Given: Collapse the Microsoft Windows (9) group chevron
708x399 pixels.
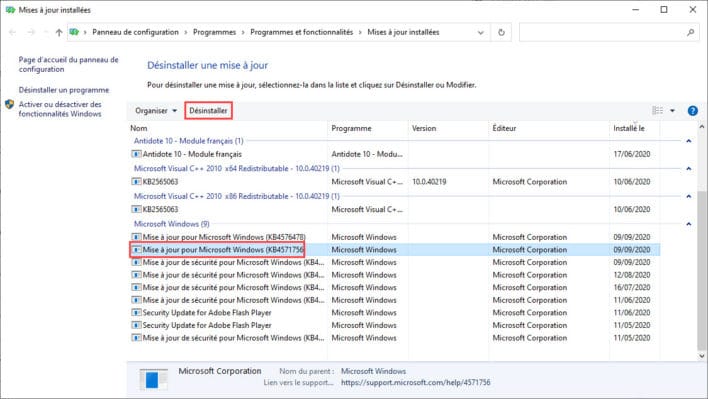Looking at the screenshot, I should pos(689,224).
